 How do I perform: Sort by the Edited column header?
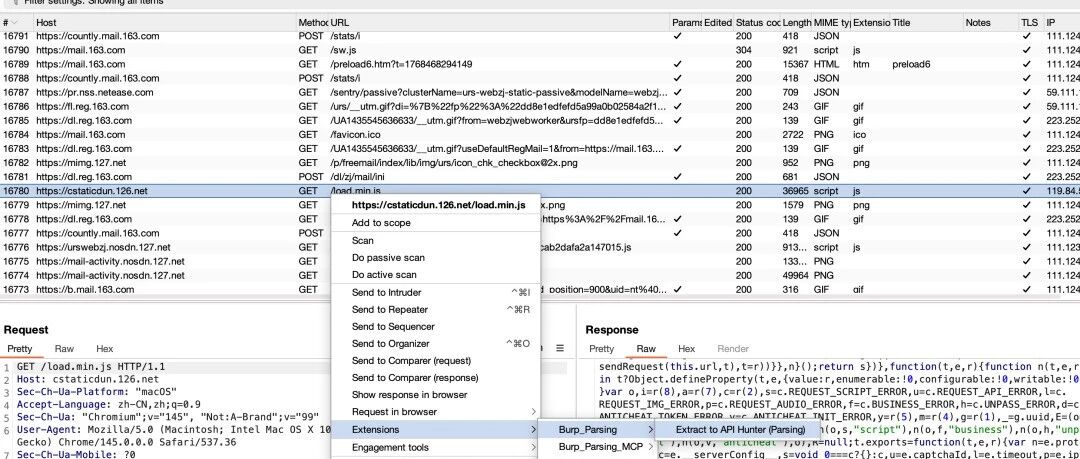(717, 23)
